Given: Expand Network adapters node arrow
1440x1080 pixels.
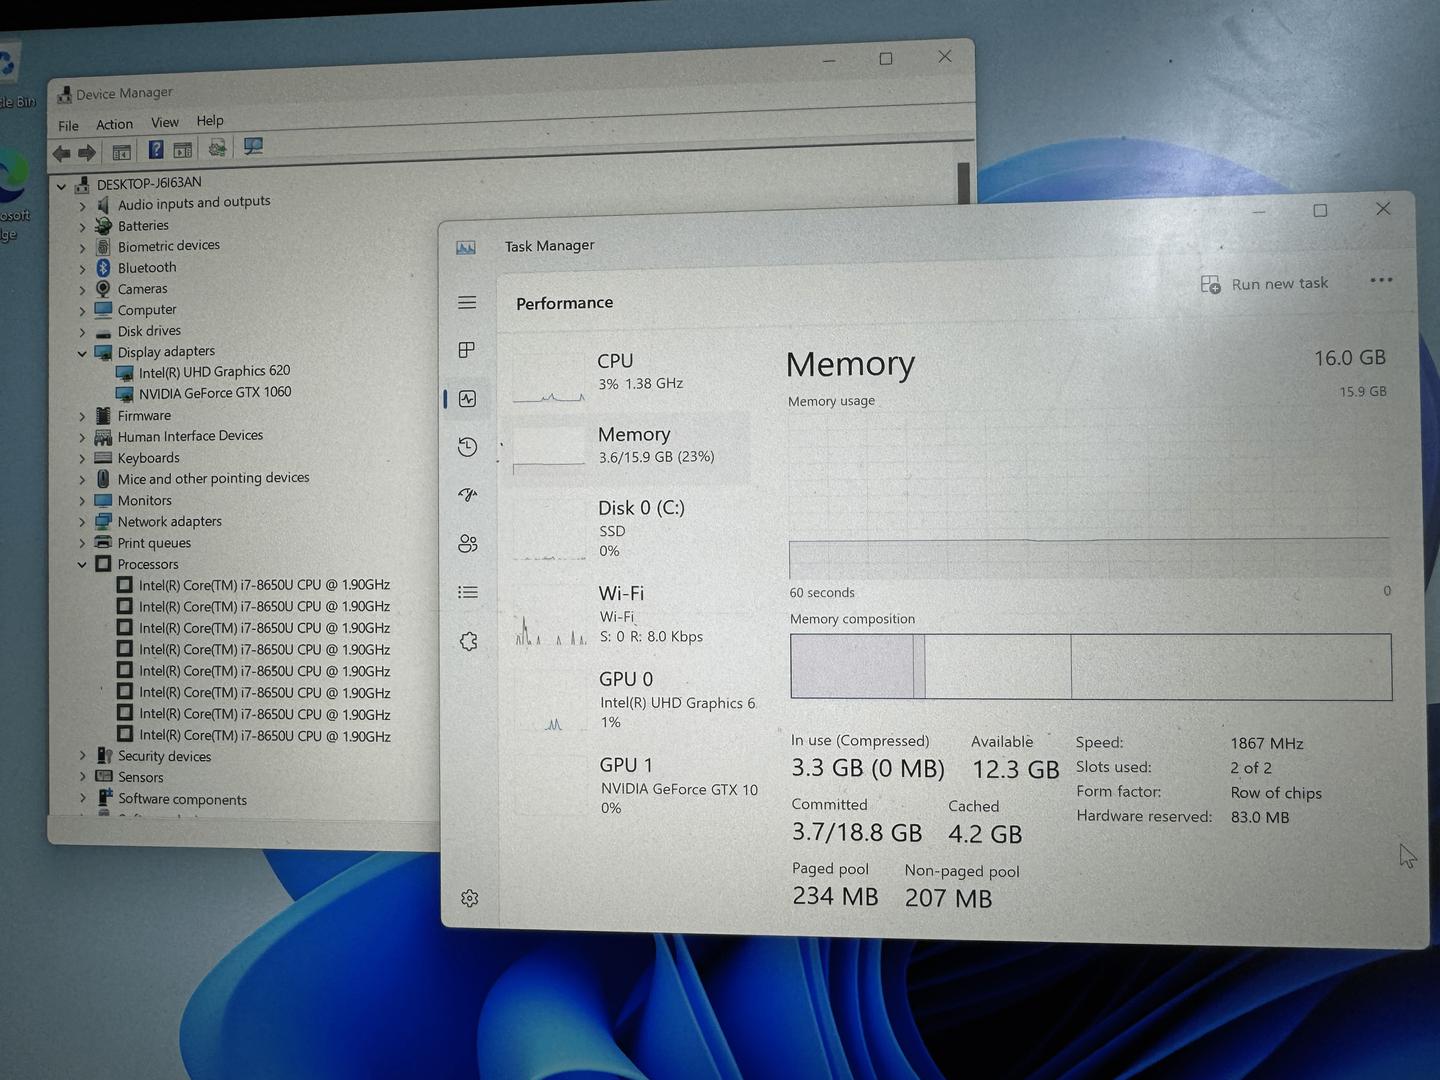Looking at the screenshot, I should coord(82,522).
